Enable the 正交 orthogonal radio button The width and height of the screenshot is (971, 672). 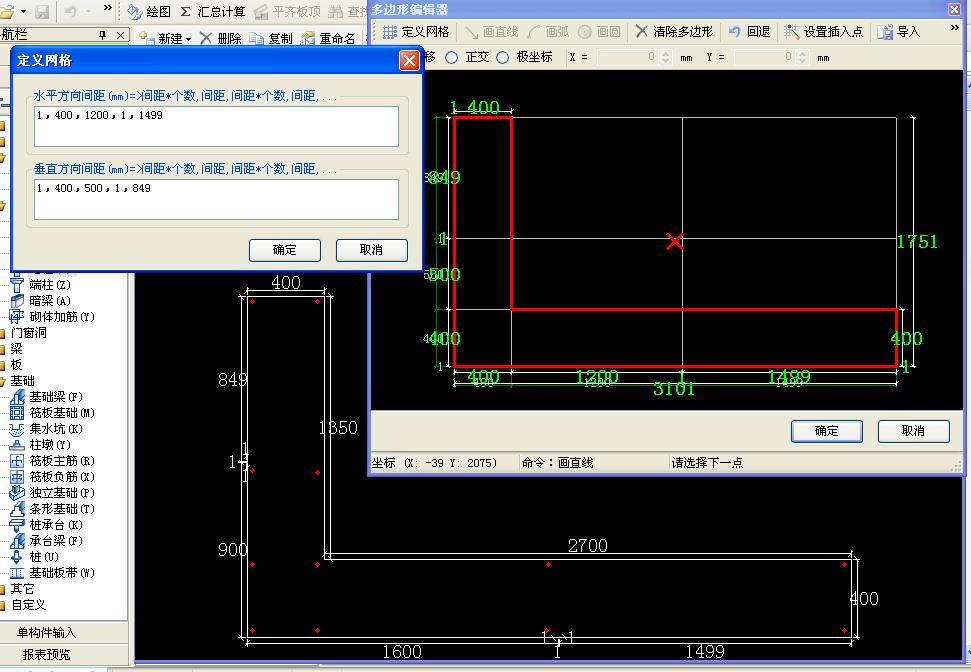[452, 58]
